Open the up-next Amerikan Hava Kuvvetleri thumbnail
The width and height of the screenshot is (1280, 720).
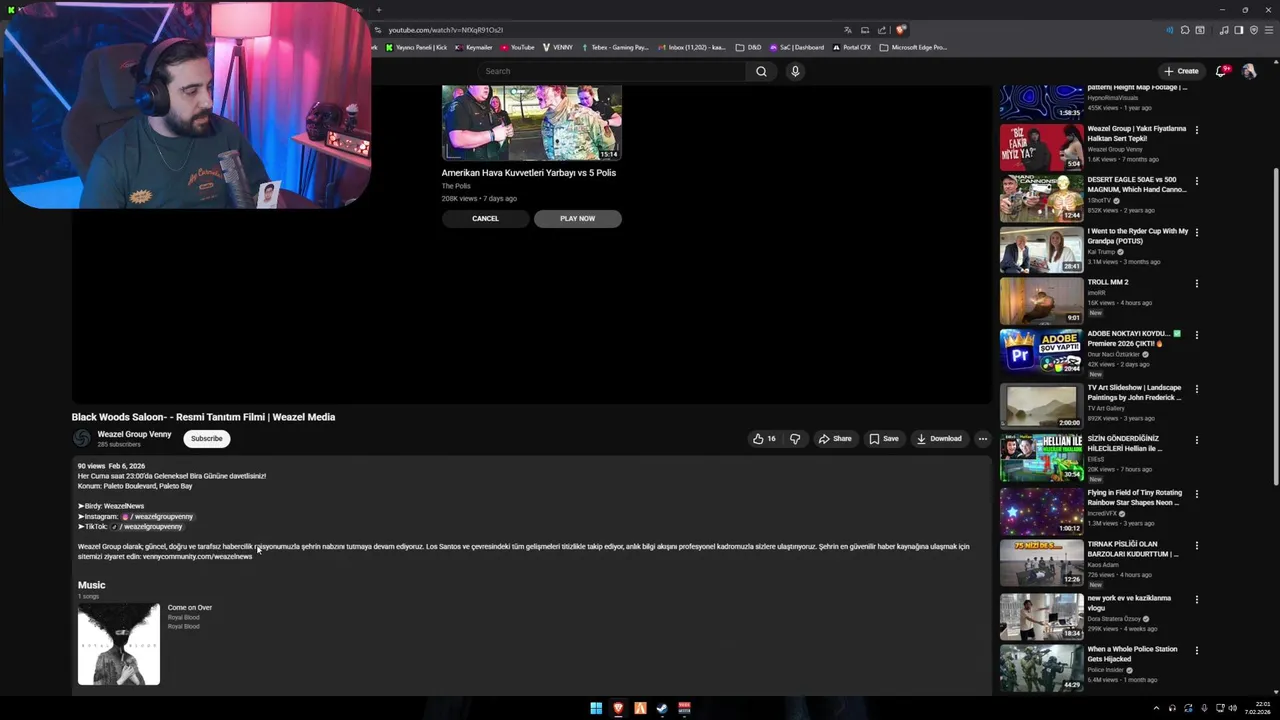click(532, 122)
